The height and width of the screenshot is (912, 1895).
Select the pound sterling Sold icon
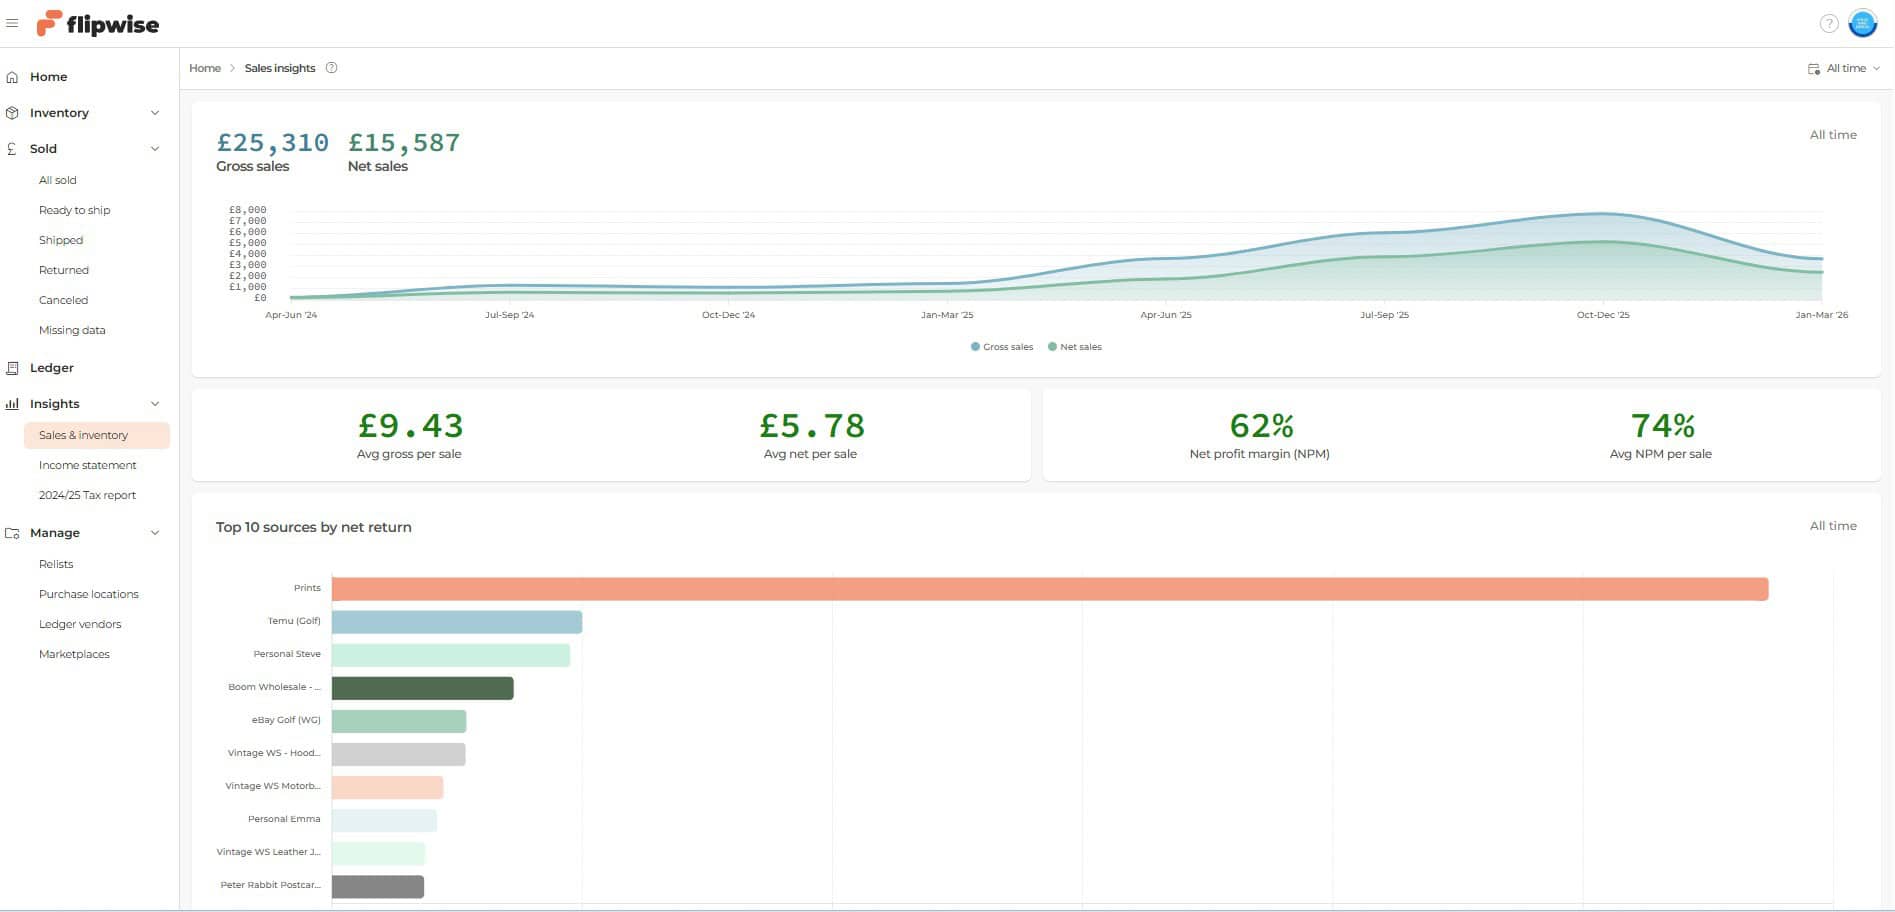11,148
